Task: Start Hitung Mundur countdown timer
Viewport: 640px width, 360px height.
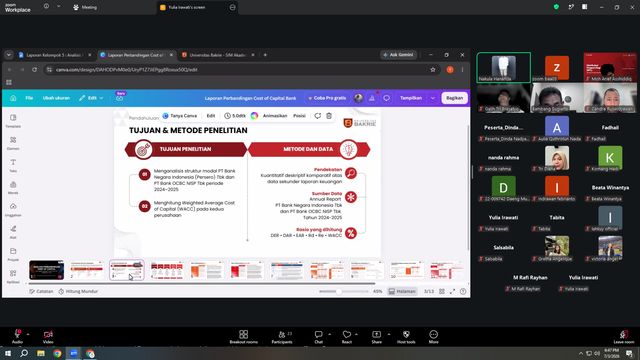Action: click(78, 291)
